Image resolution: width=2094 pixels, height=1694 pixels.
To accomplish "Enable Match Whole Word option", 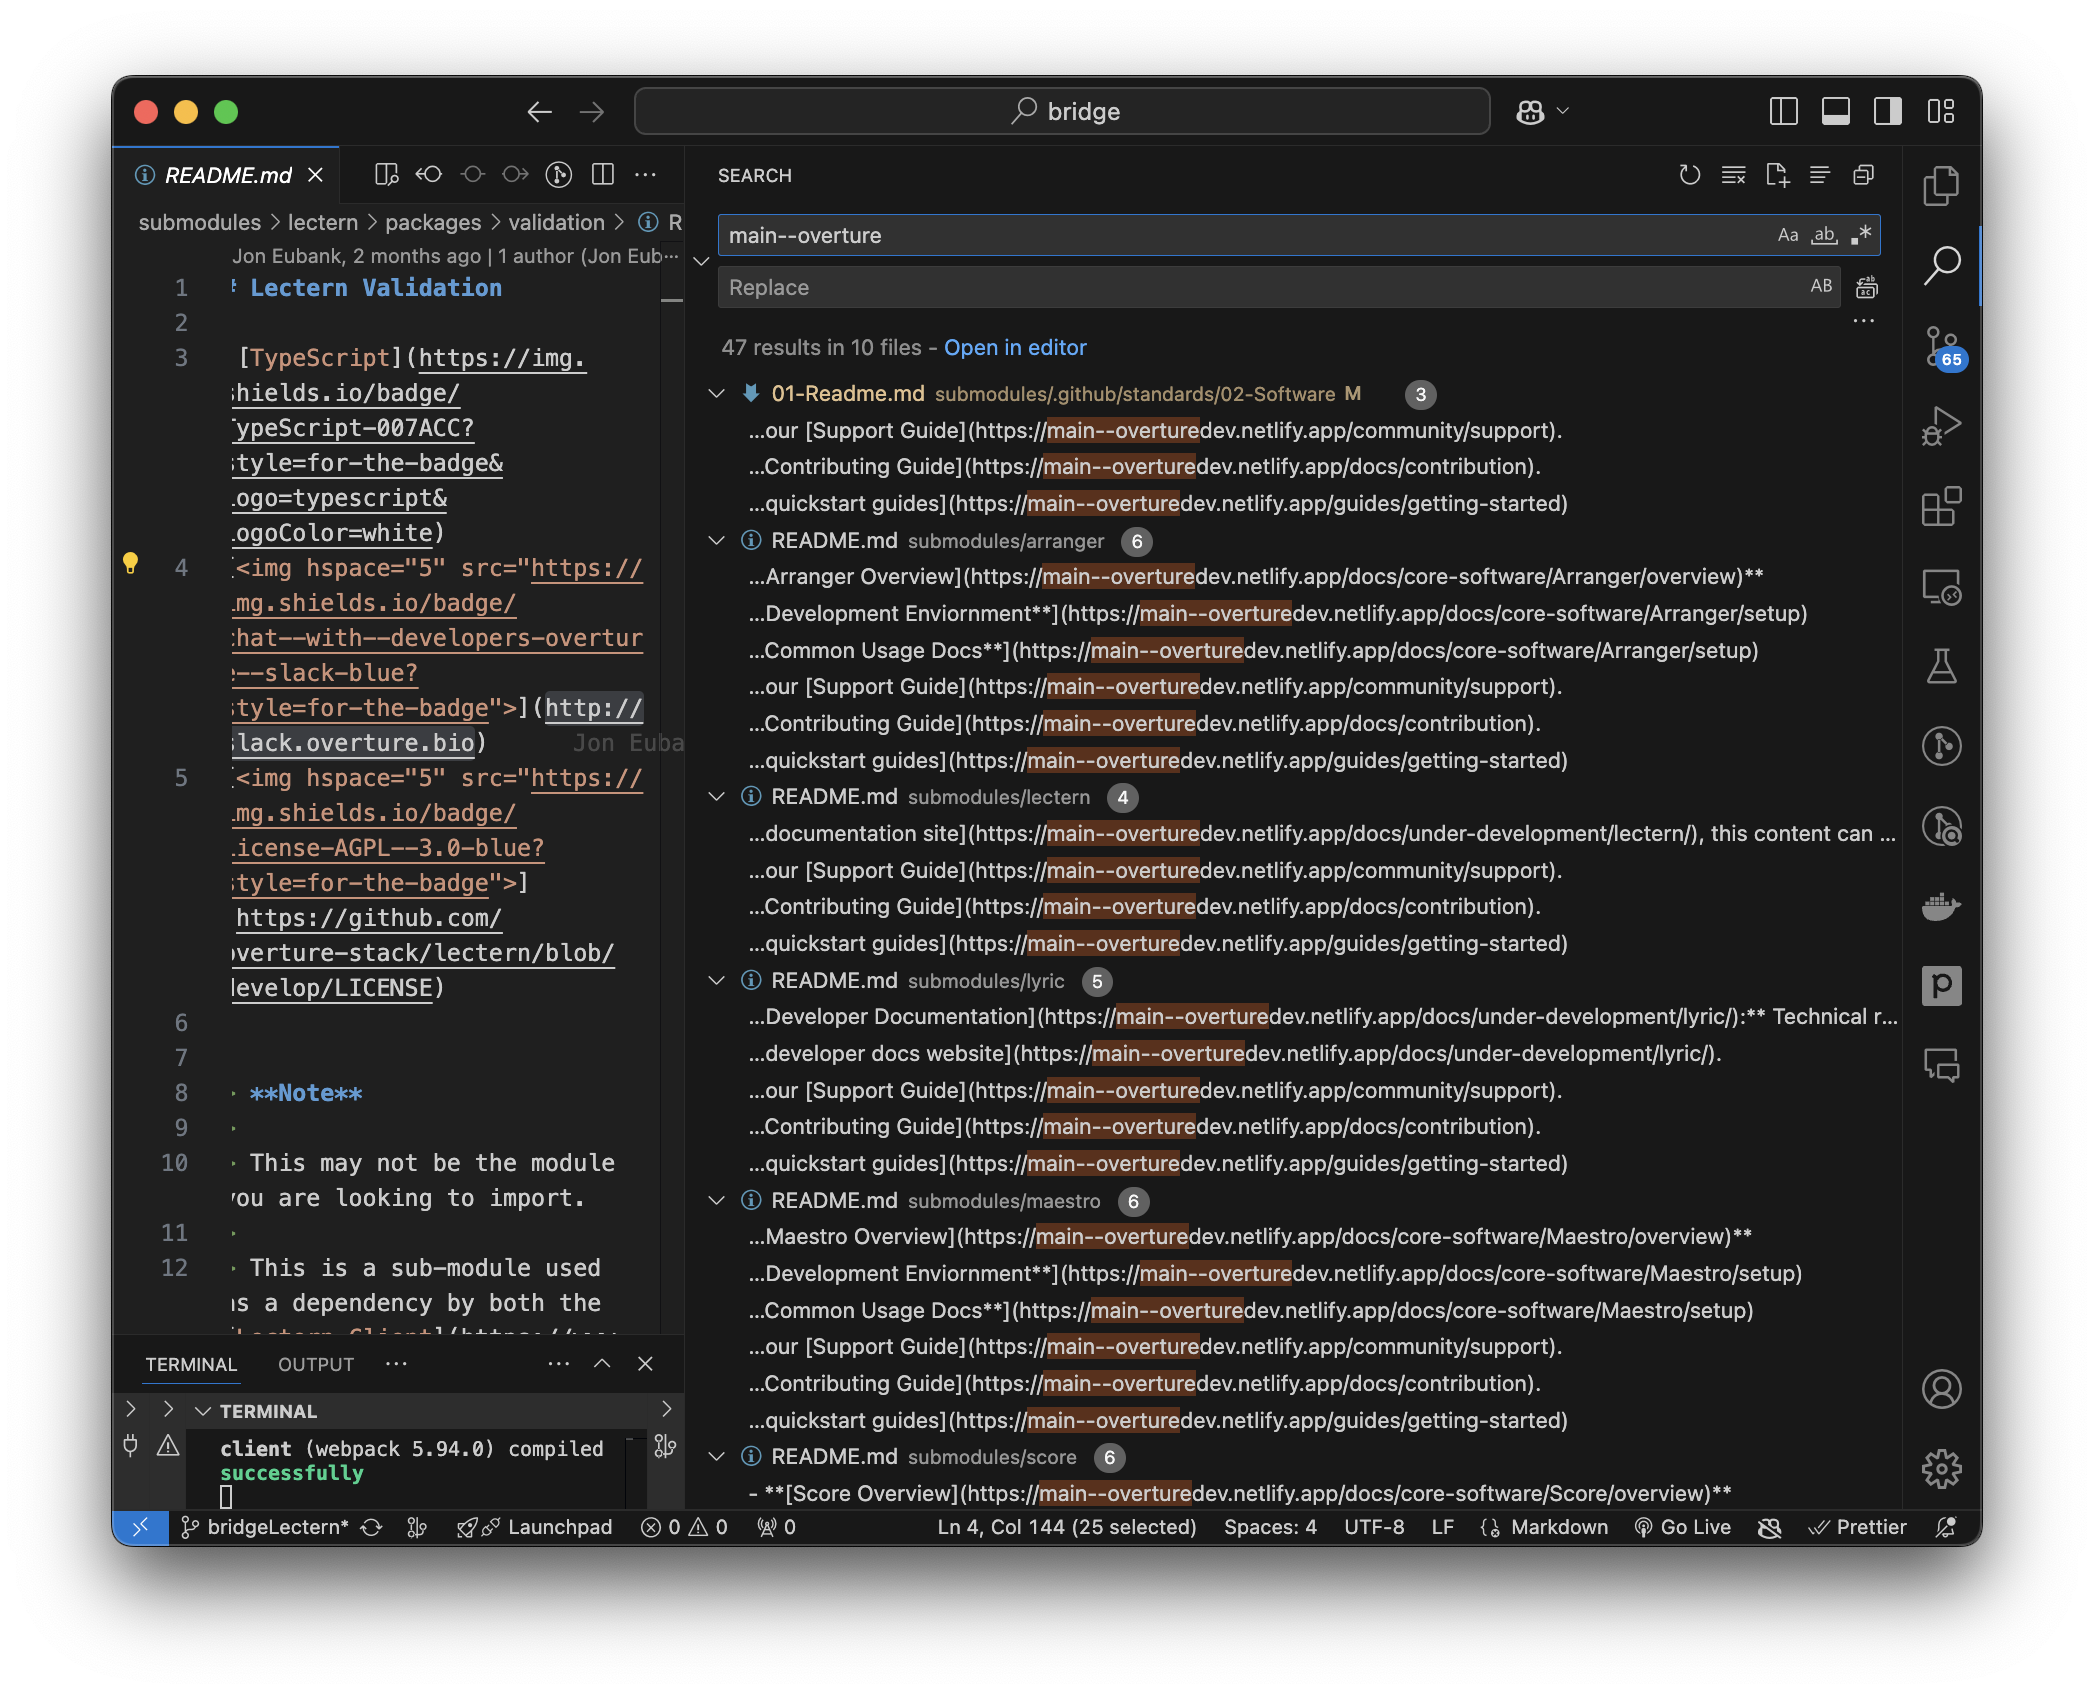I will (x=1824, y=234).
